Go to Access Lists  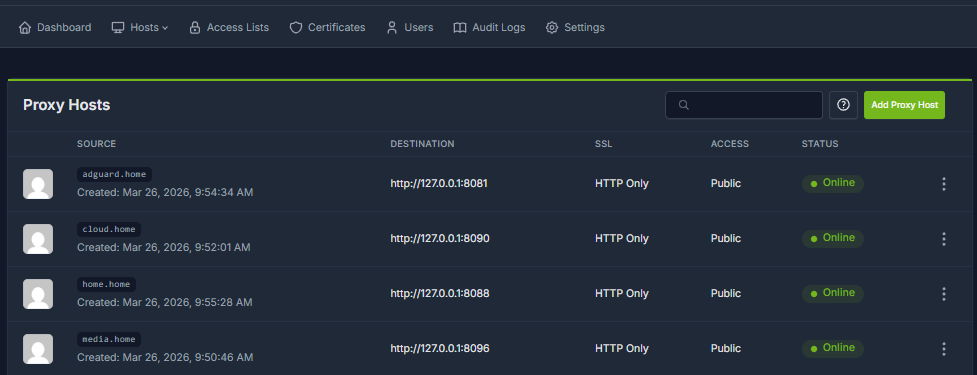(x=229, y=27)
